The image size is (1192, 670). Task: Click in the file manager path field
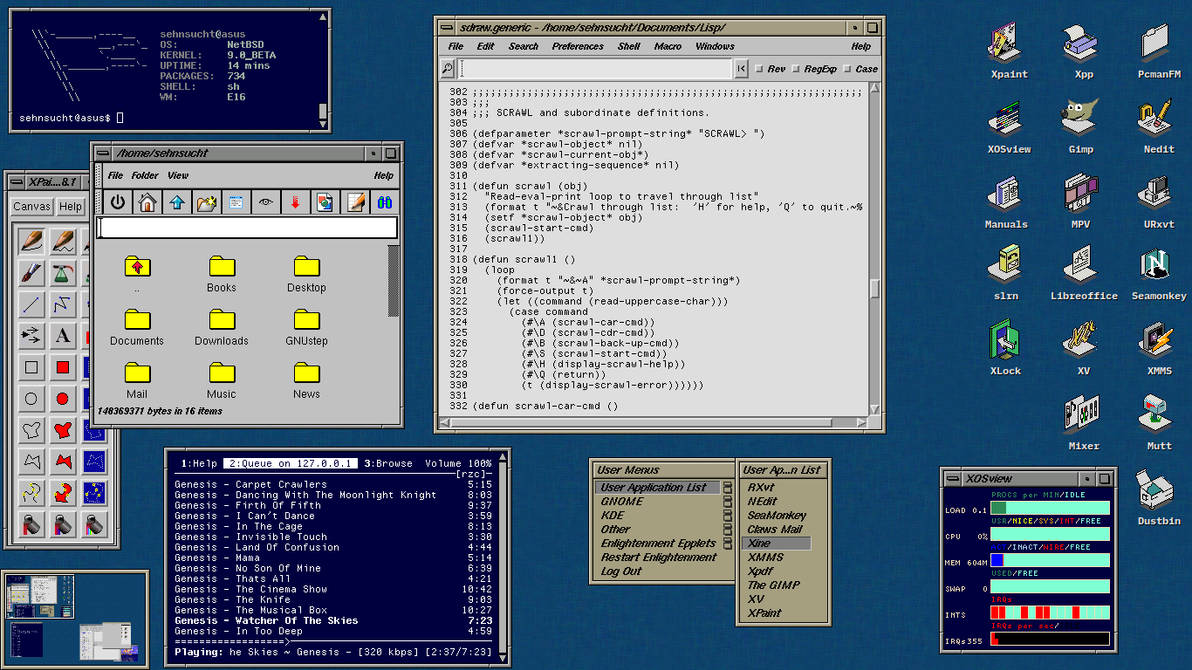(x=248, y=227)
